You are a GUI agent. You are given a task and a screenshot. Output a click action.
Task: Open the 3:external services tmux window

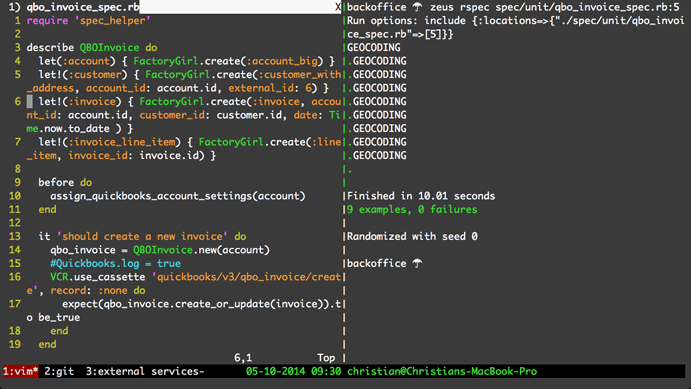[x=145, y=371]
